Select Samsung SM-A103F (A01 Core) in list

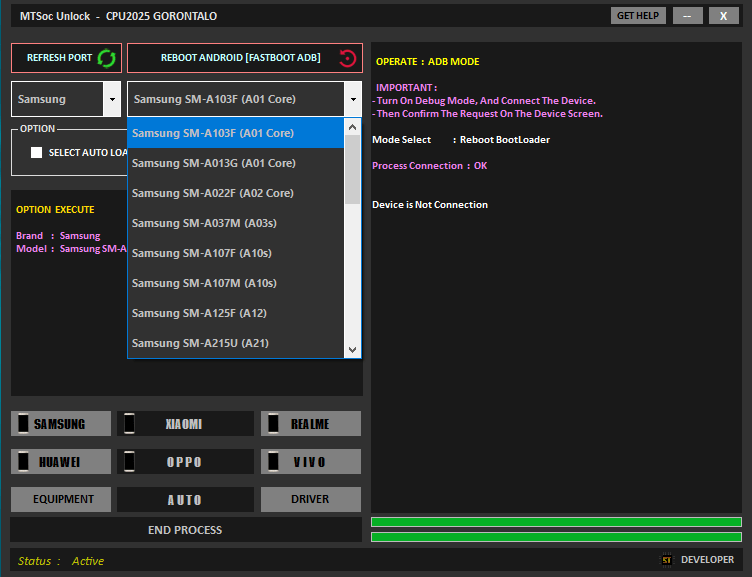click(x=235, y=133)
